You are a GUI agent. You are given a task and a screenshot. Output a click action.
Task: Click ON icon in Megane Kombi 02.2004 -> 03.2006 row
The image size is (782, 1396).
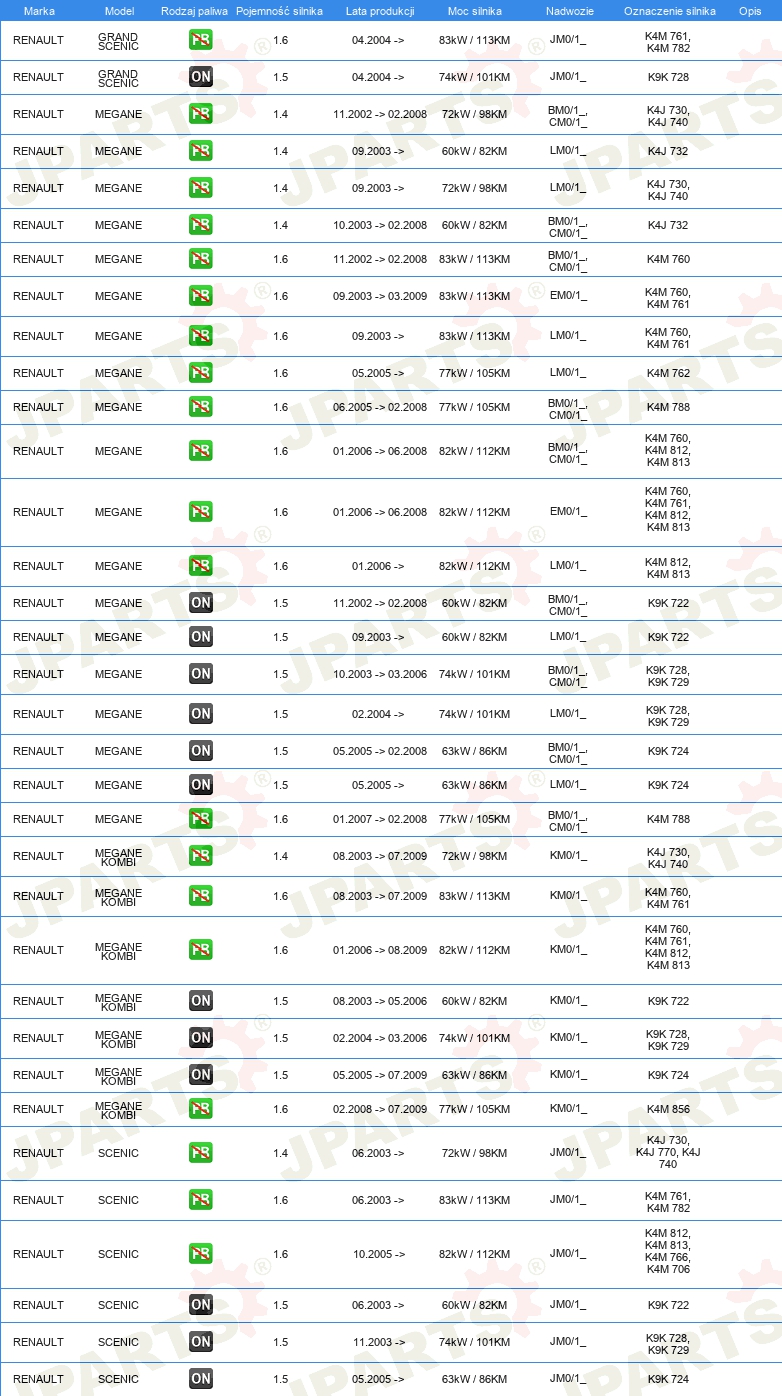click(201, 1038)
